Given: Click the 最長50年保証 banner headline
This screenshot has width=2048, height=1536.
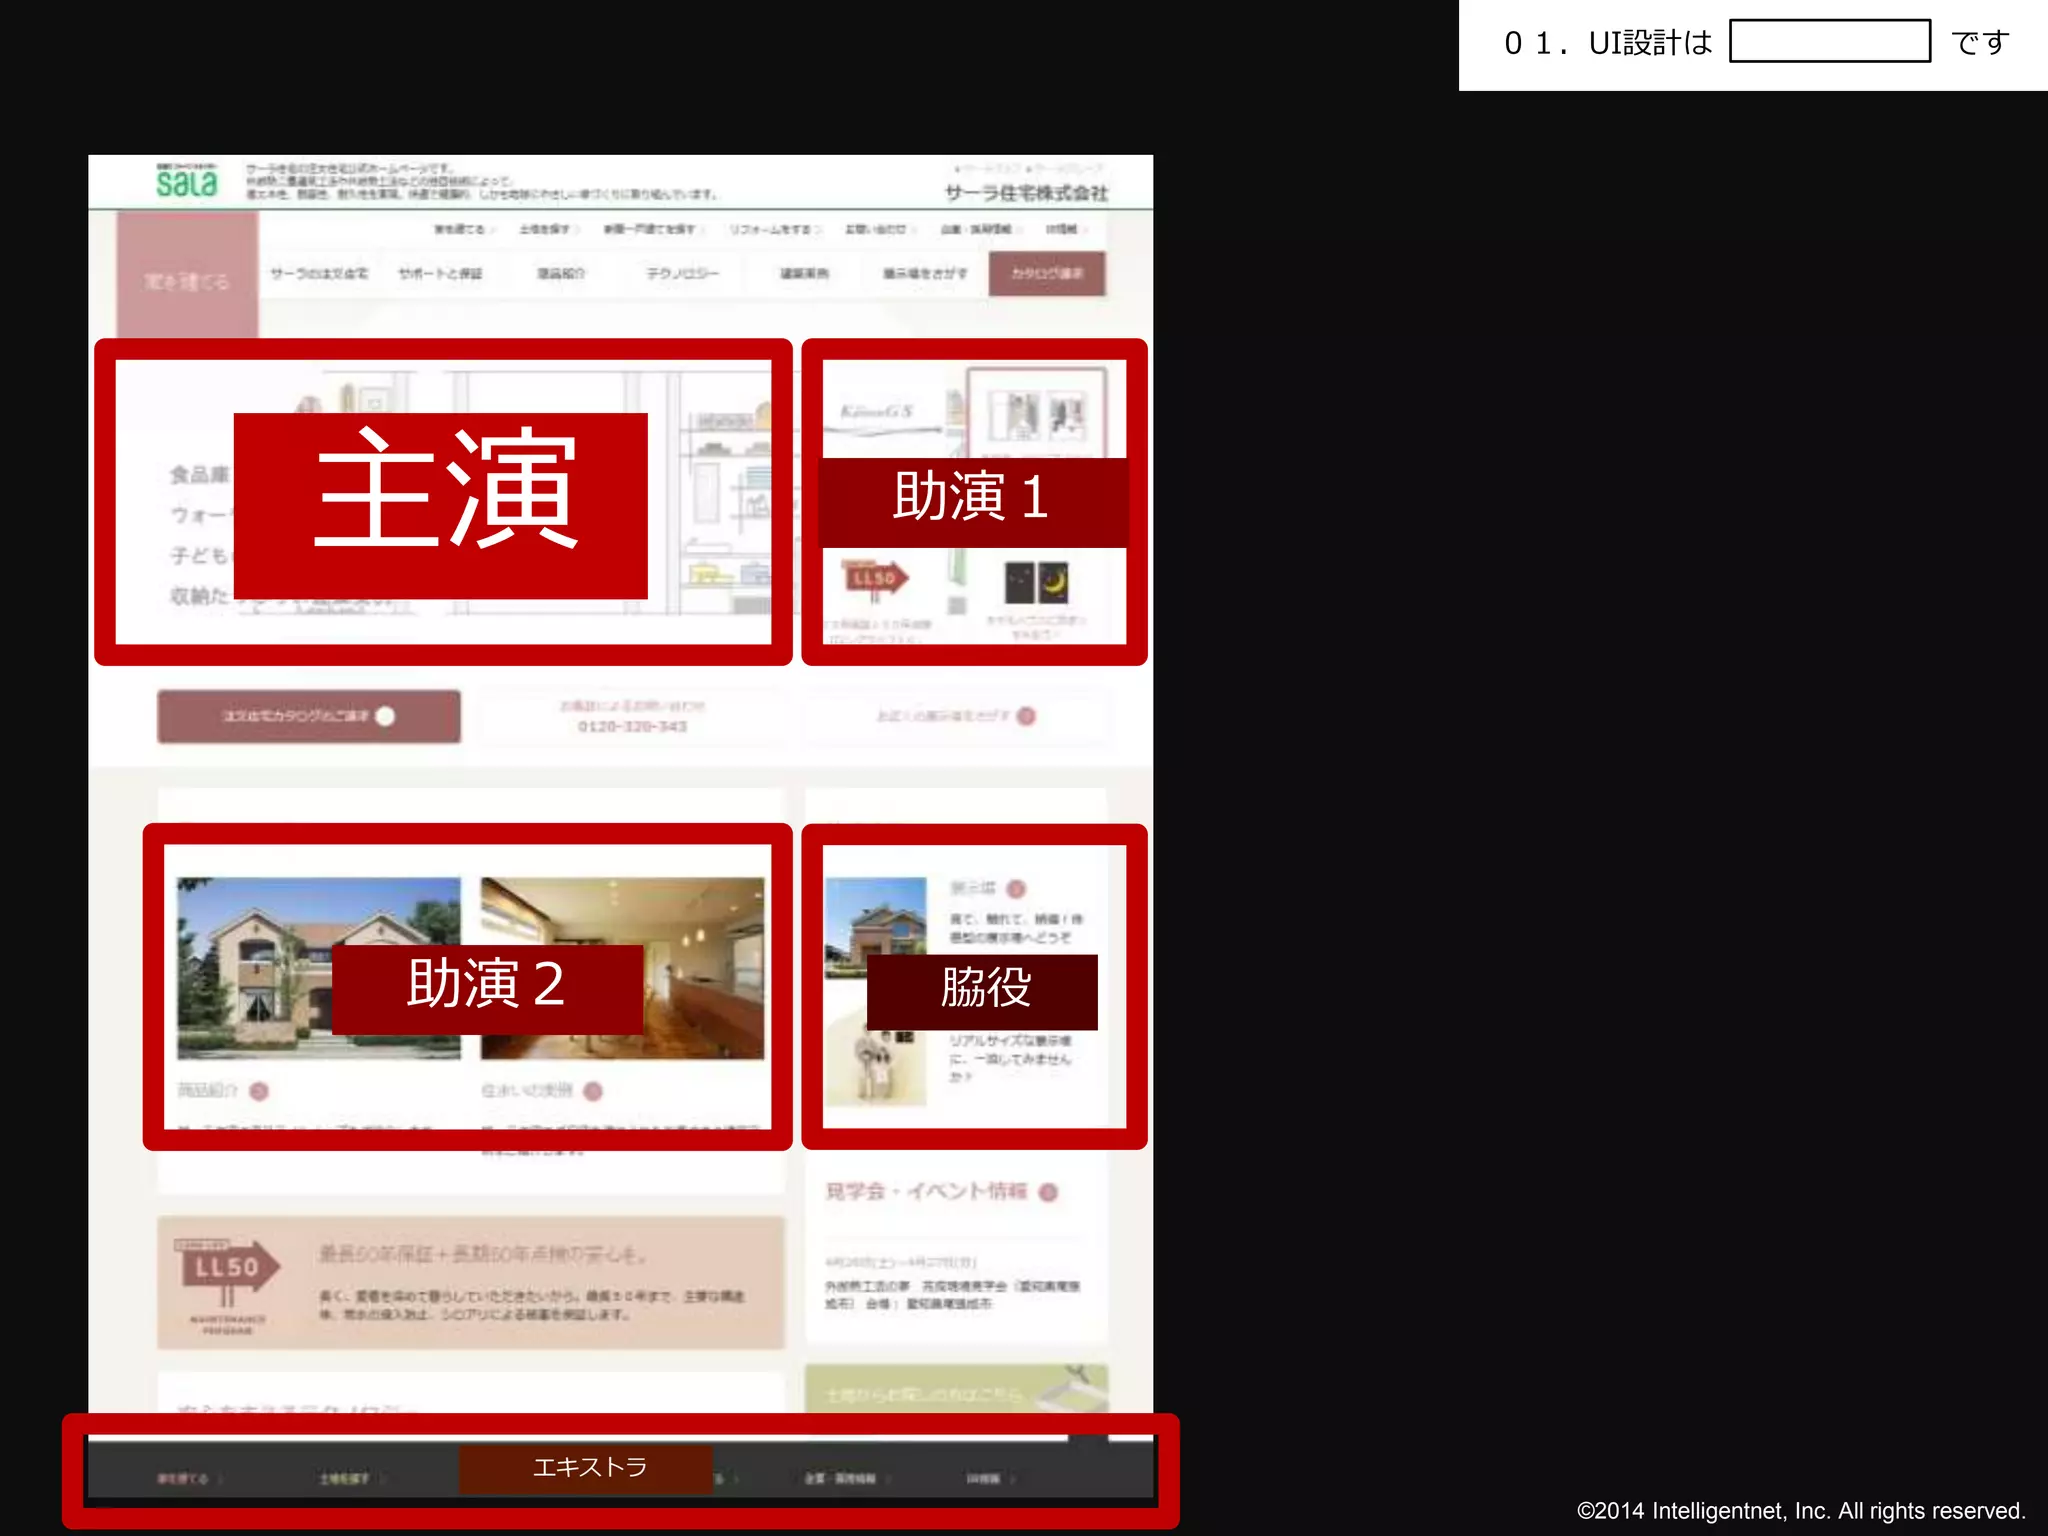Looking at the screenshot, I should click(484, 1254).
